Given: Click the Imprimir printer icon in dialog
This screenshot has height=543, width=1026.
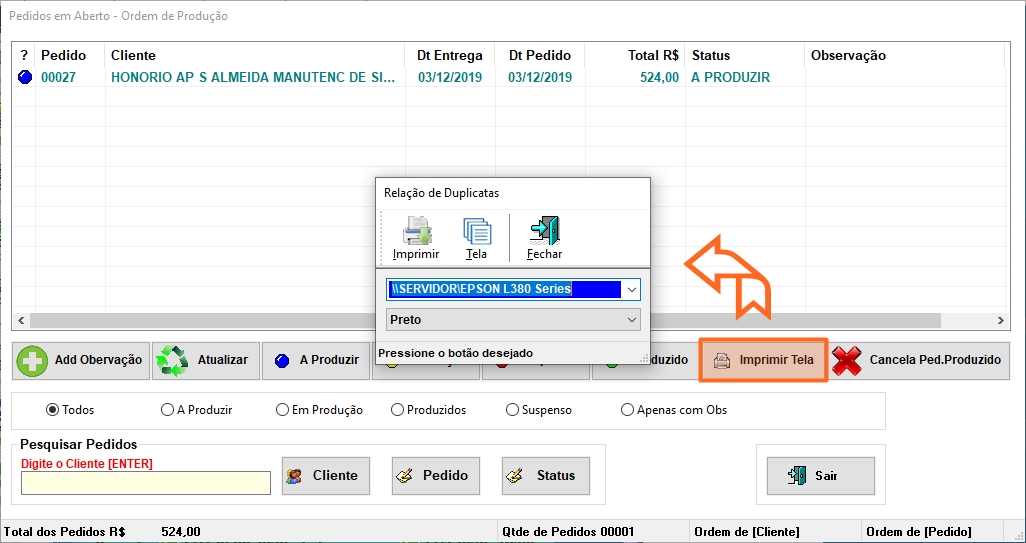Looking at the screenshot, I should point(416,232).
